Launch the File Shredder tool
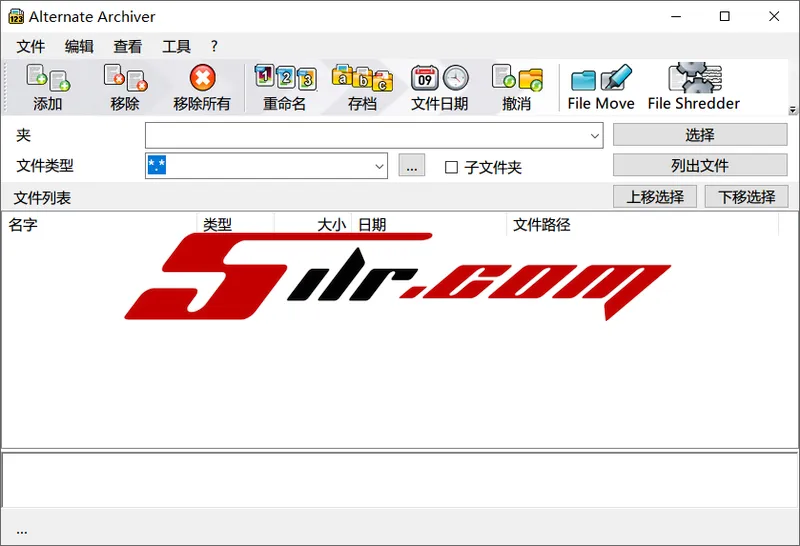Viewport: 800px width, 546px height. point(694,87)
